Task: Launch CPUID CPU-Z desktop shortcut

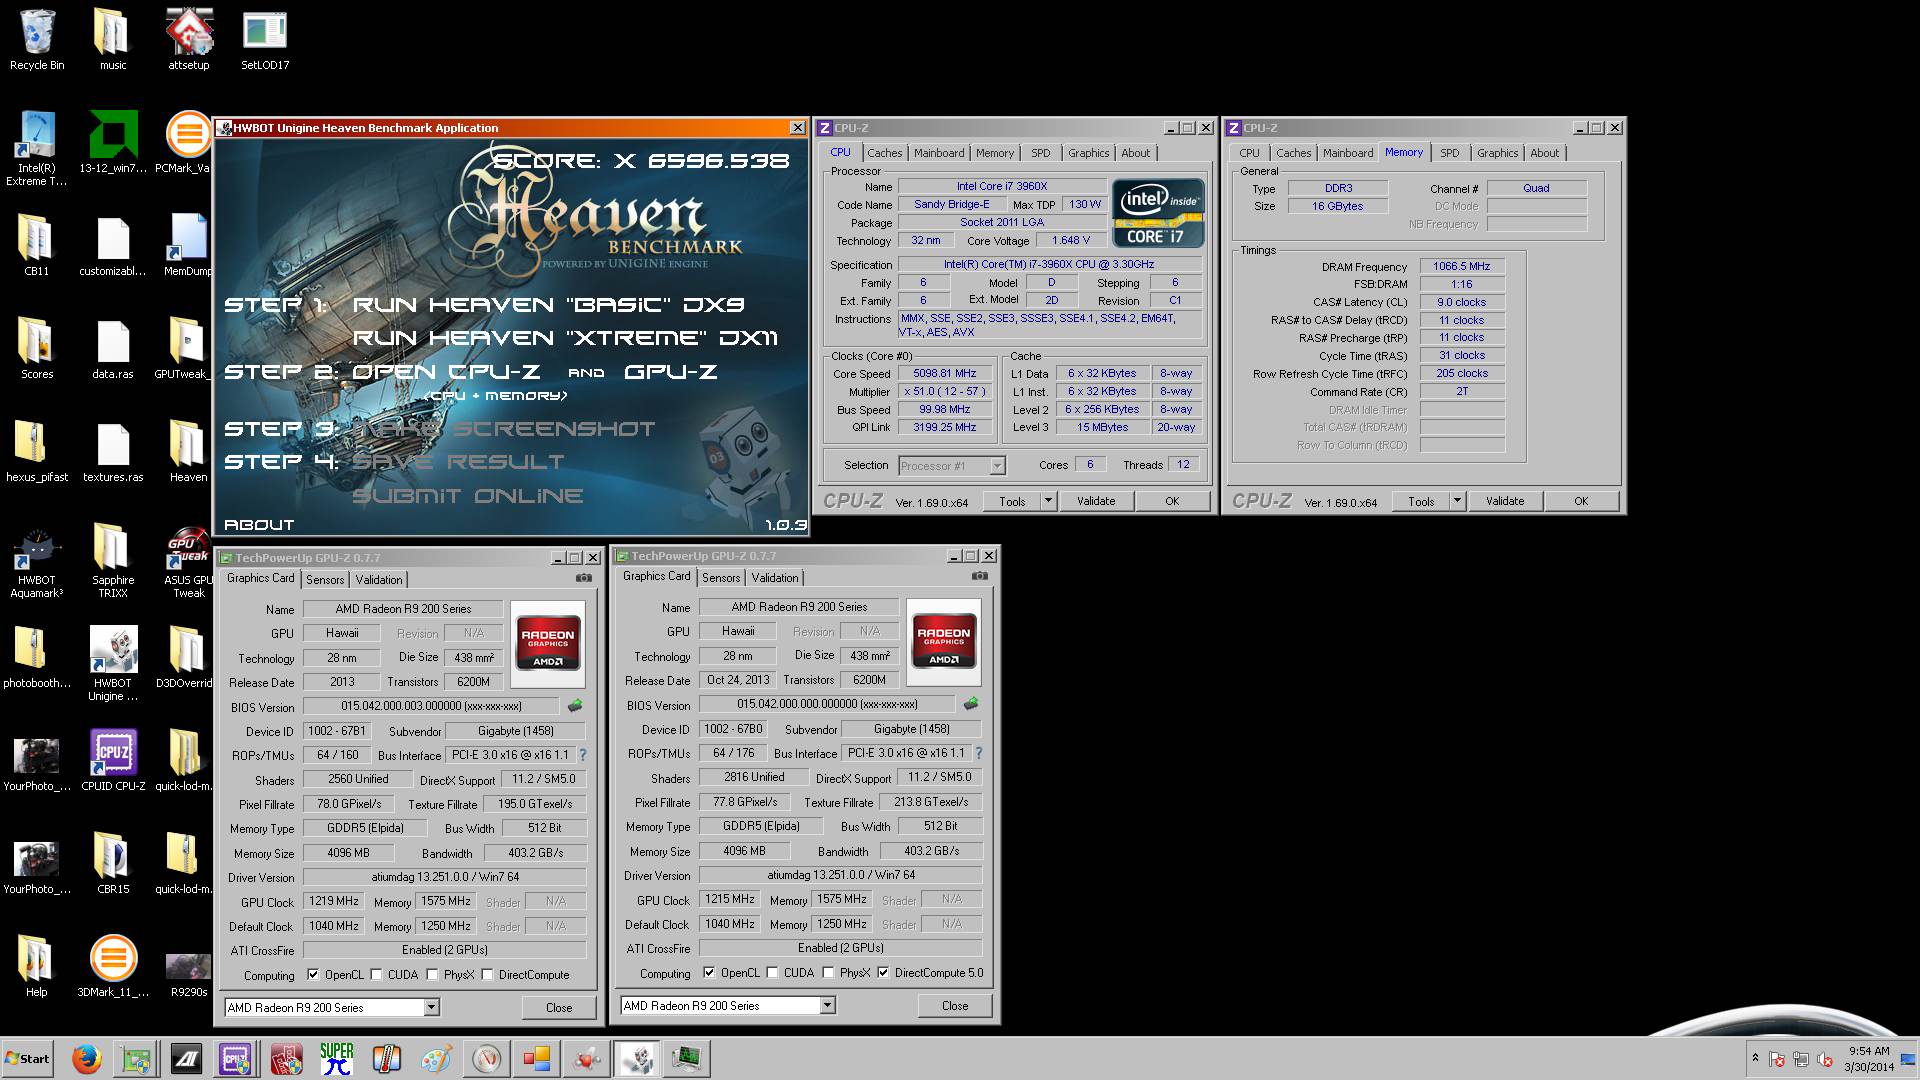Action: pyautogui.click(x=113, y=760)
